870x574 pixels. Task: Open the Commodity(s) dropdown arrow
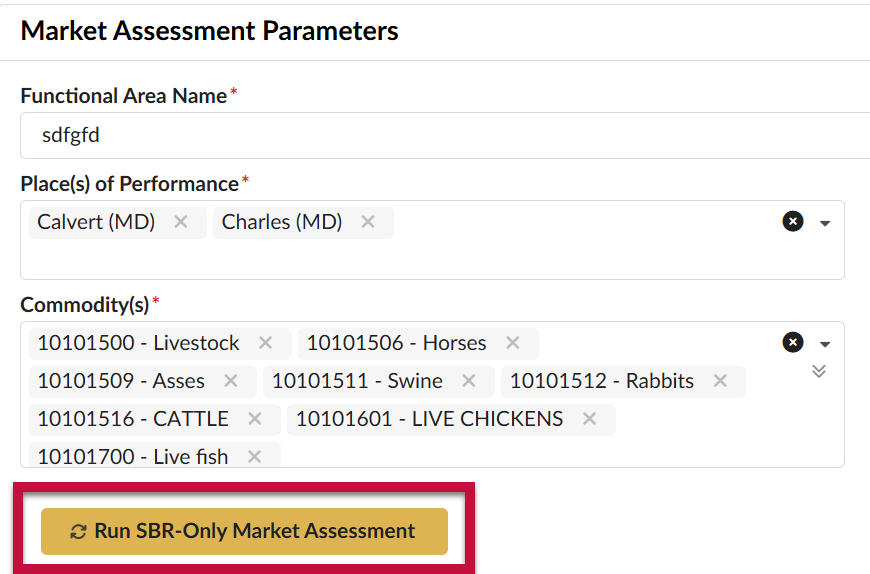pyautogui.click(x=825, y=344)
